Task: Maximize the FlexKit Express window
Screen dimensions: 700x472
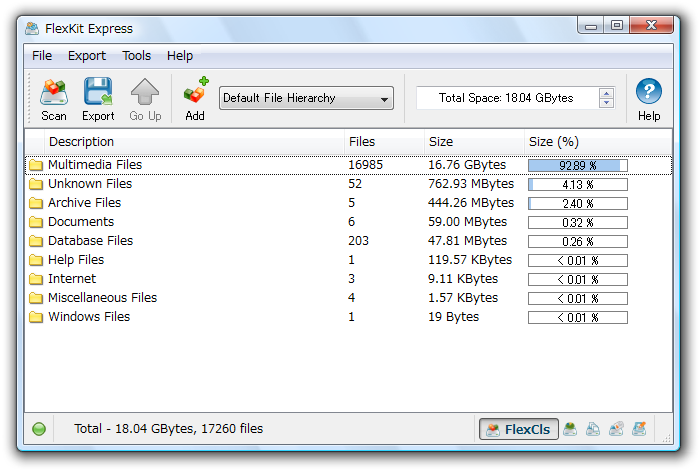Action: (617, 26)
